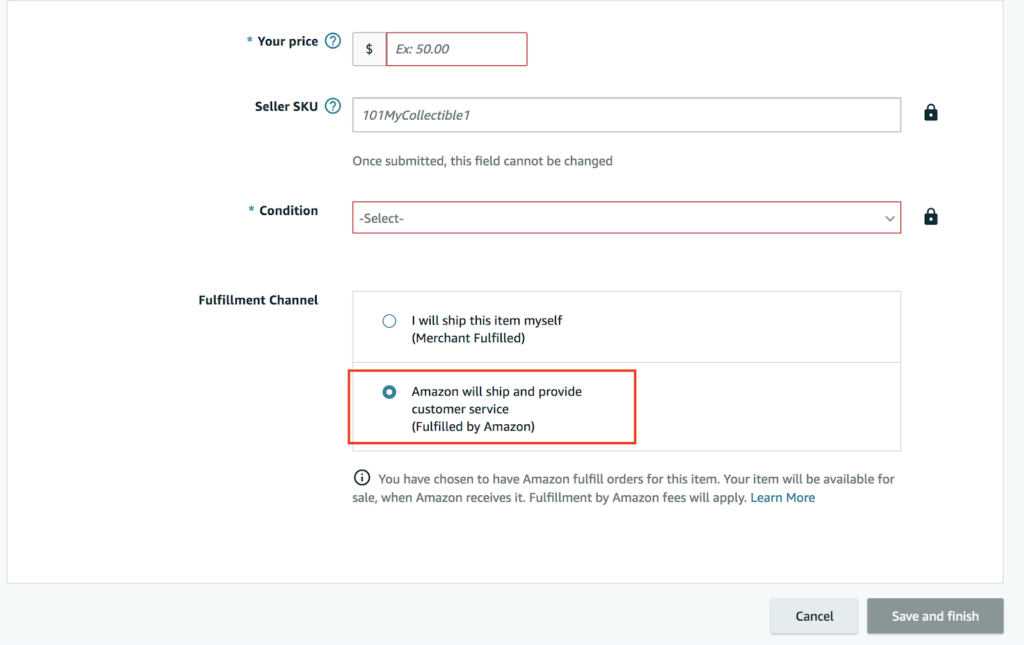Click the Condition field label
Image resolution: width=1024 pixels, height=645 pixels.
(288, 211)
